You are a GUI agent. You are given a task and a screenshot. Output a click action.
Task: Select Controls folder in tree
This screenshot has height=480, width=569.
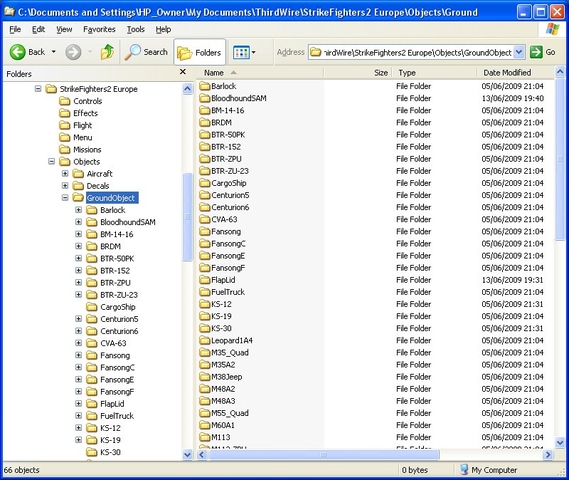[x=81, y=101]
